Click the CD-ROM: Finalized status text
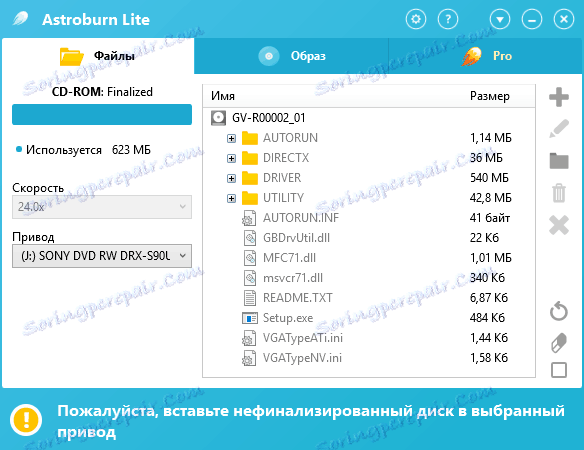Viewport: 584px width, 450px height. coord(102,92)
